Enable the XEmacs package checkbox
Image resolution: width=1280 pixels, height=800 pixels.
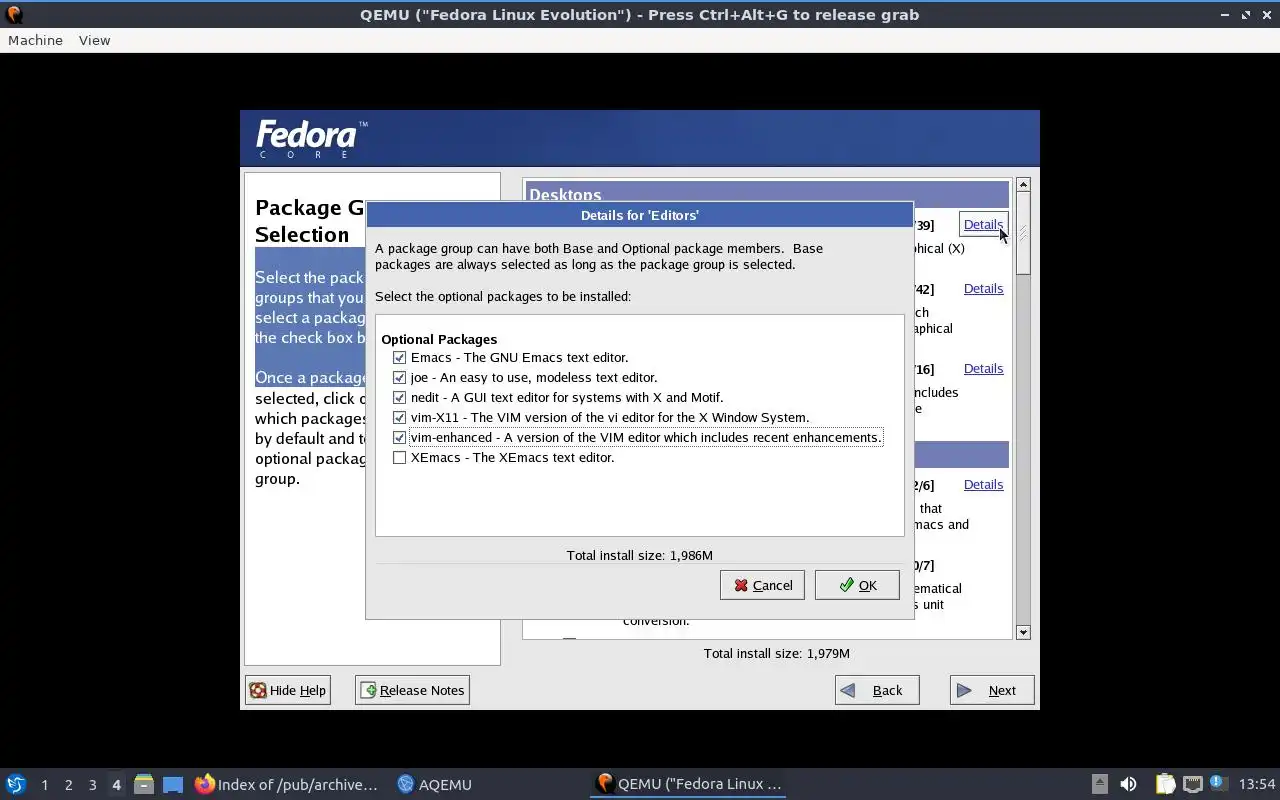coord(399,457)
